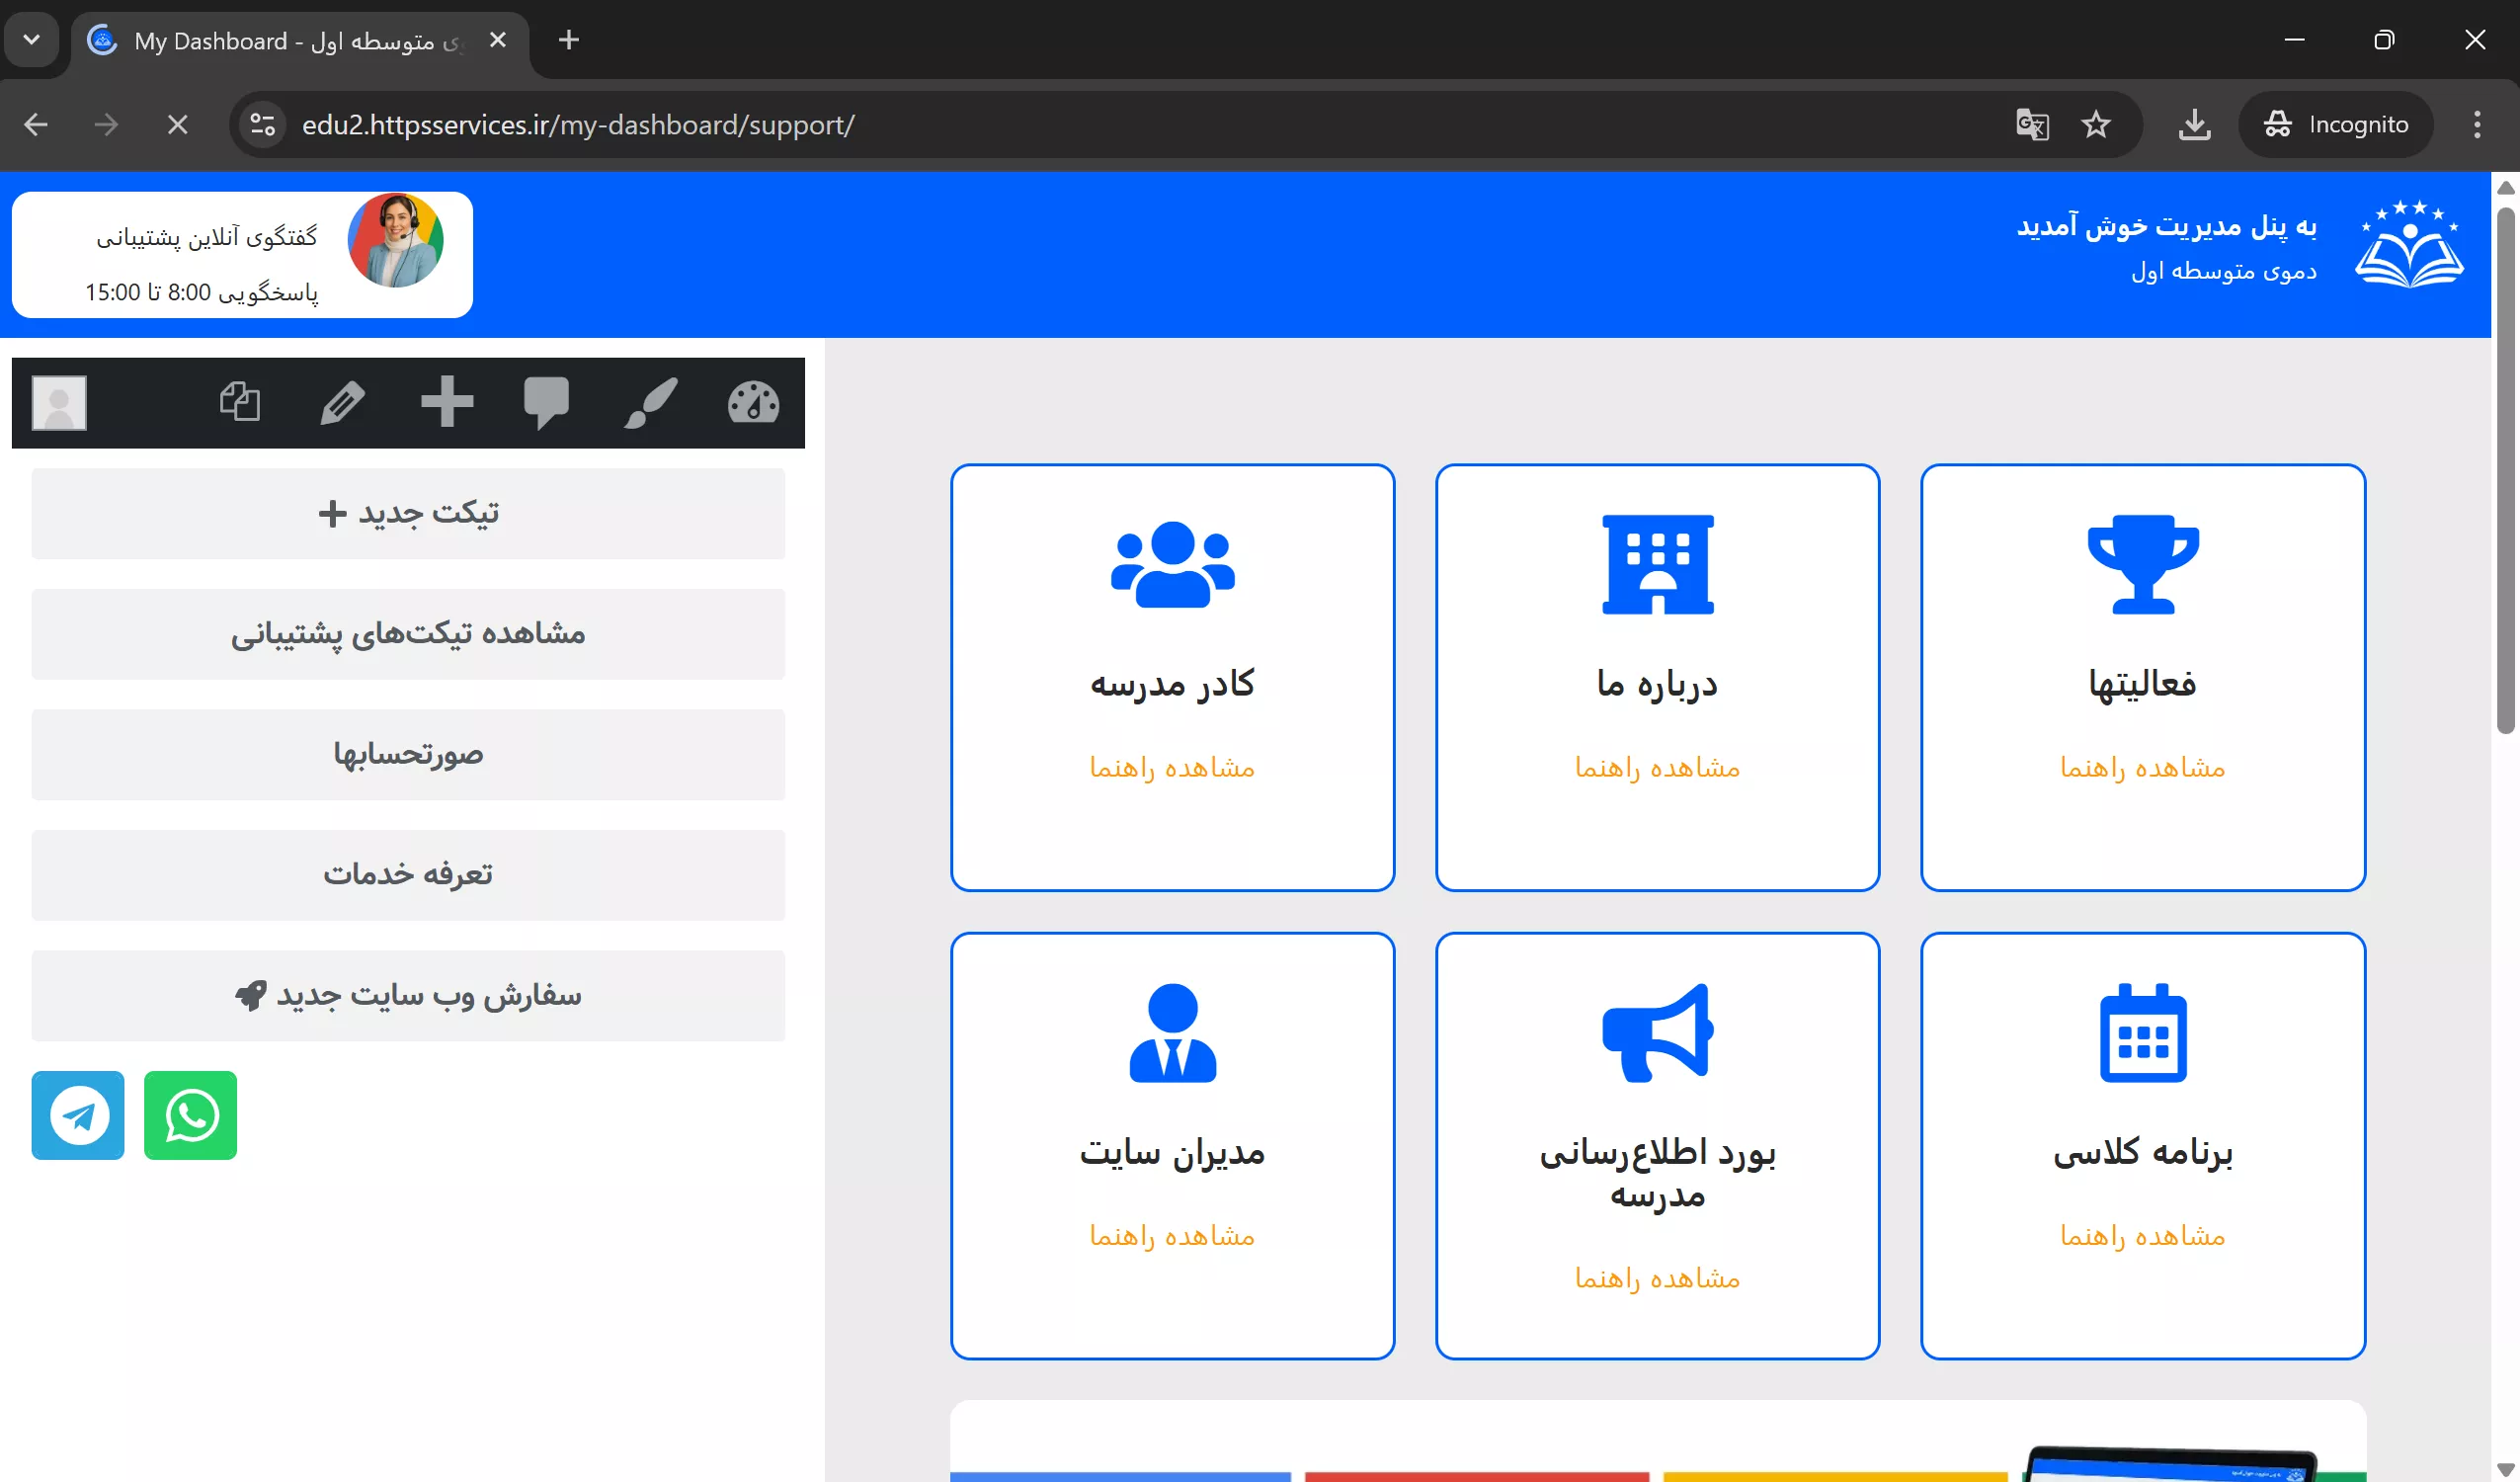Screen dimensions: 2520x1482
Task: Open the Telegram support icon
Action: click(x=78, y=1115)
